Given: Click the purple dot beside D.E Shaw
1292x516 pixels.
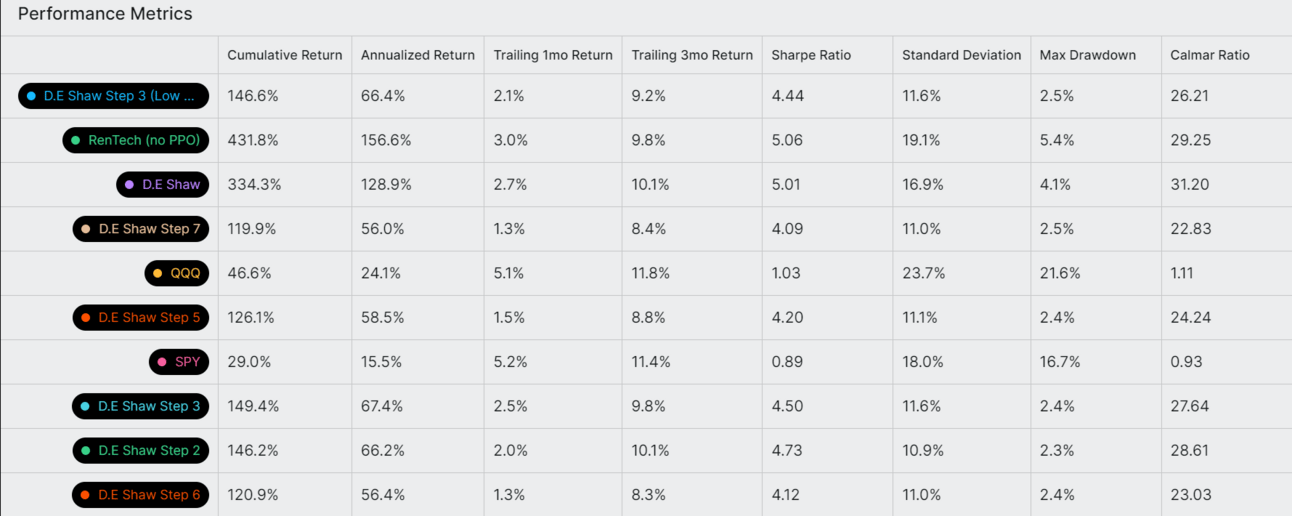Looking at the screenshot, I should 129,185.
